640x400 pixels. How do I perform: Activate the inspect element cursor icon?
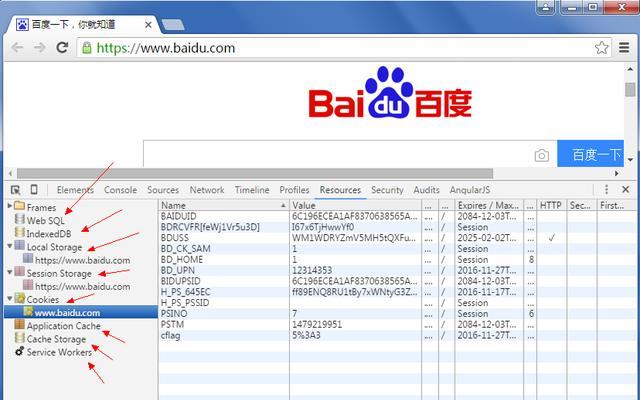pyautogui.click(x=16, y=190)
